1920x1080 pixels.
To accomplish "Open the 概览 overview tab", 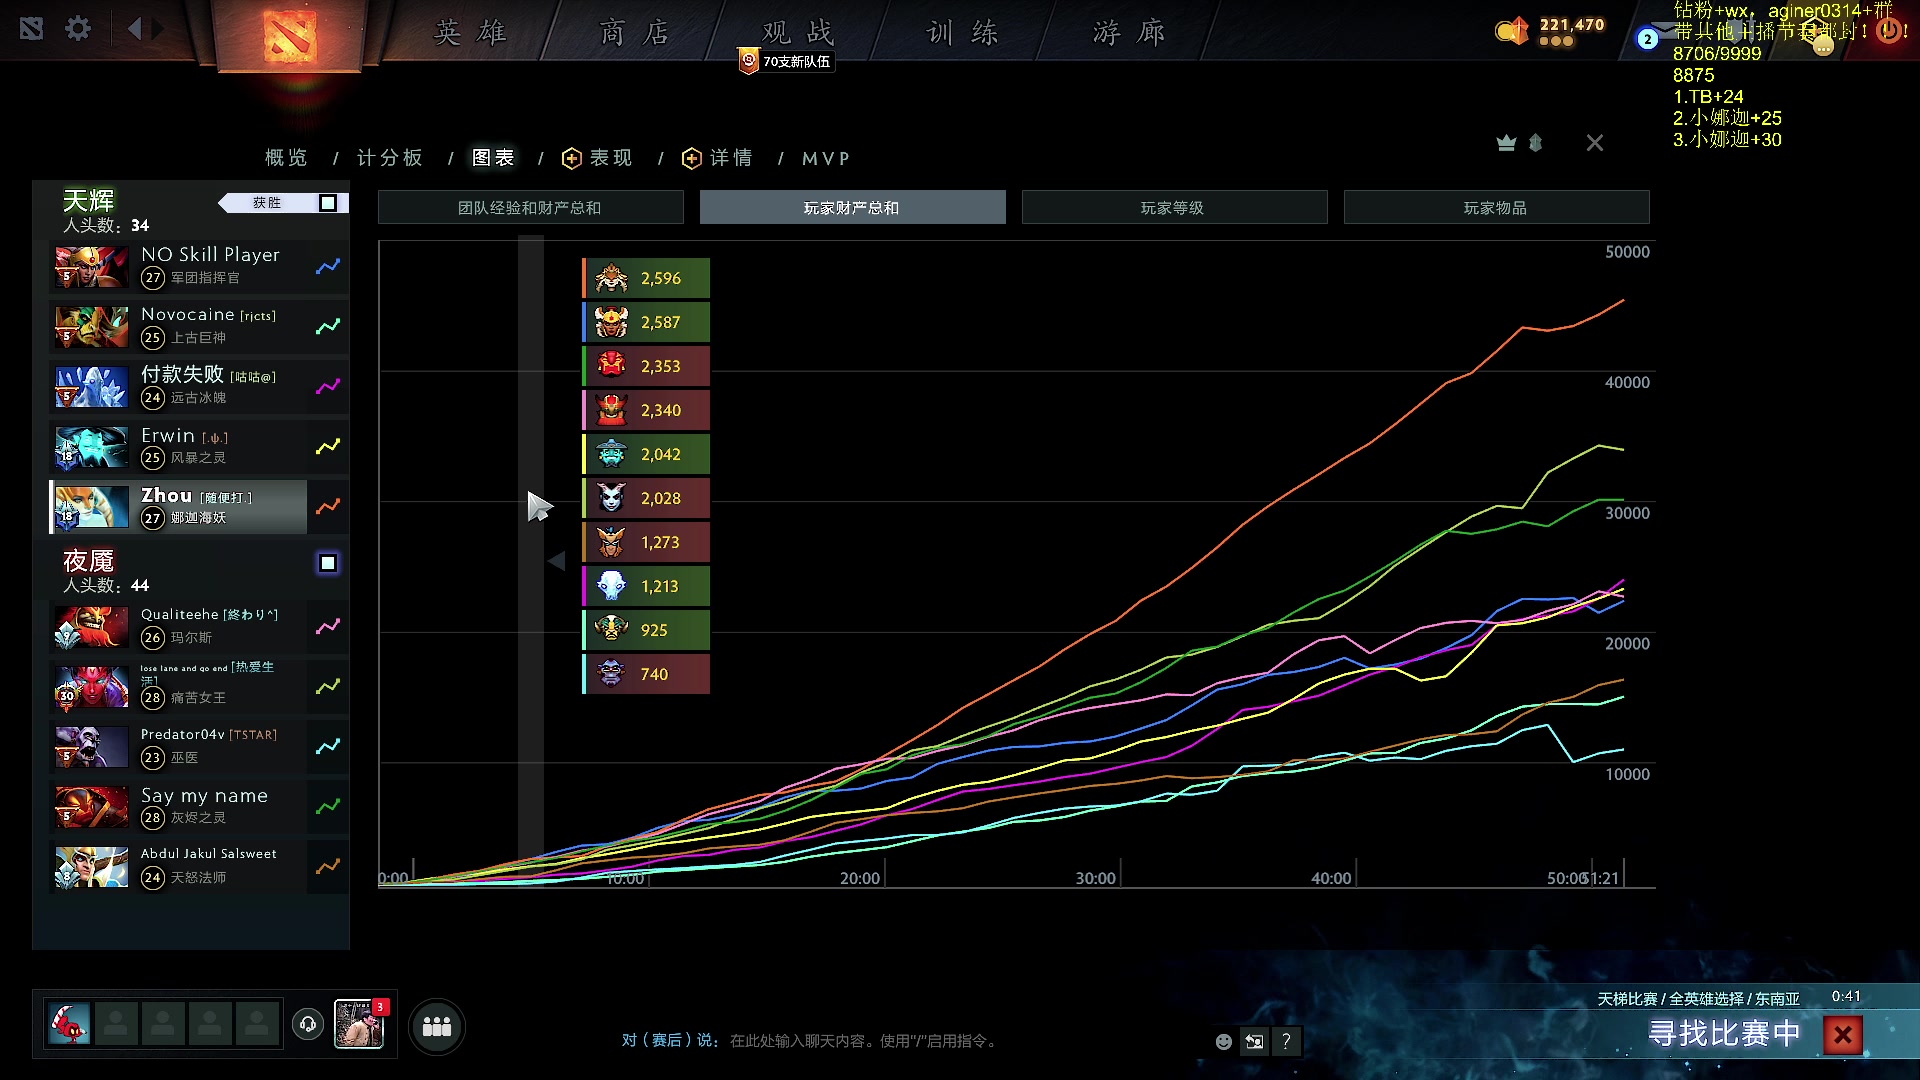I will (286, 158).
